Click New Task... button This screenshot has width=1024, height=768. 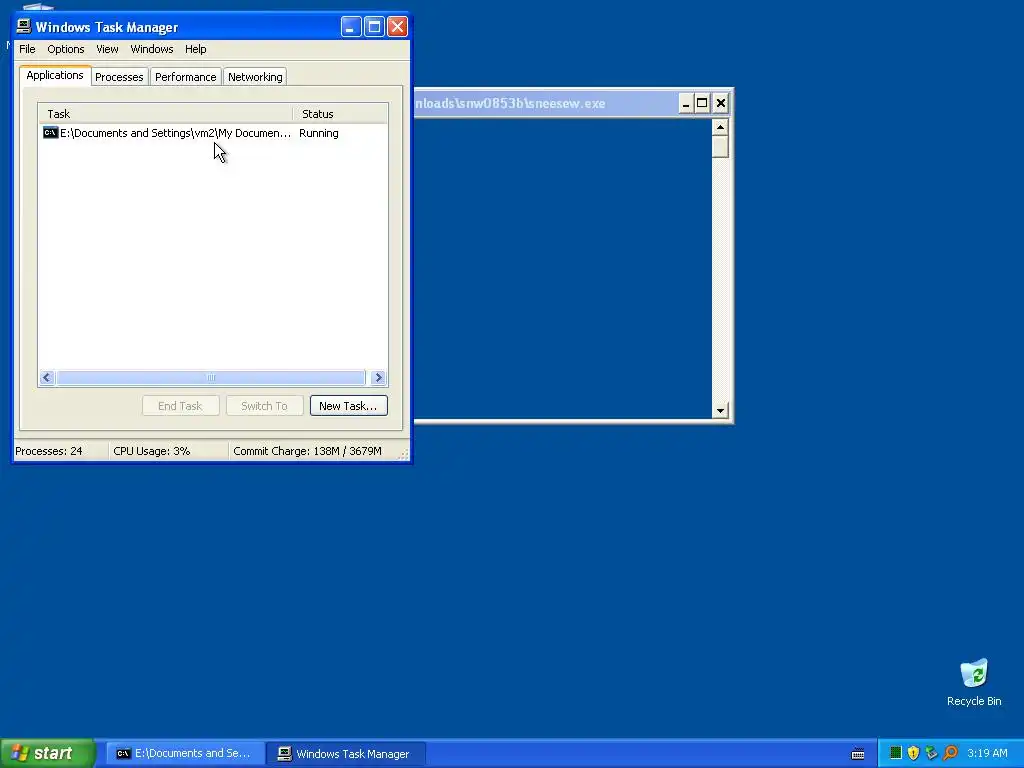coord(349,406)
